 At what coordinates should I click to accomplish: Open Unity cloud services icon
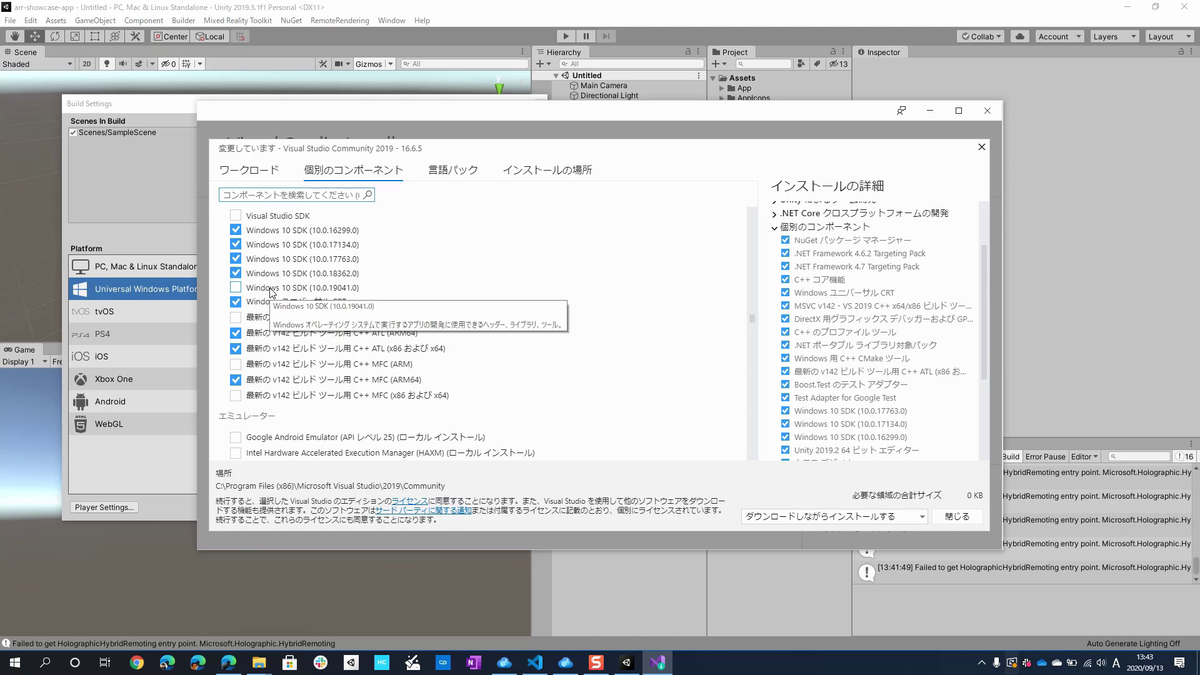click(x=1020, y=36)
